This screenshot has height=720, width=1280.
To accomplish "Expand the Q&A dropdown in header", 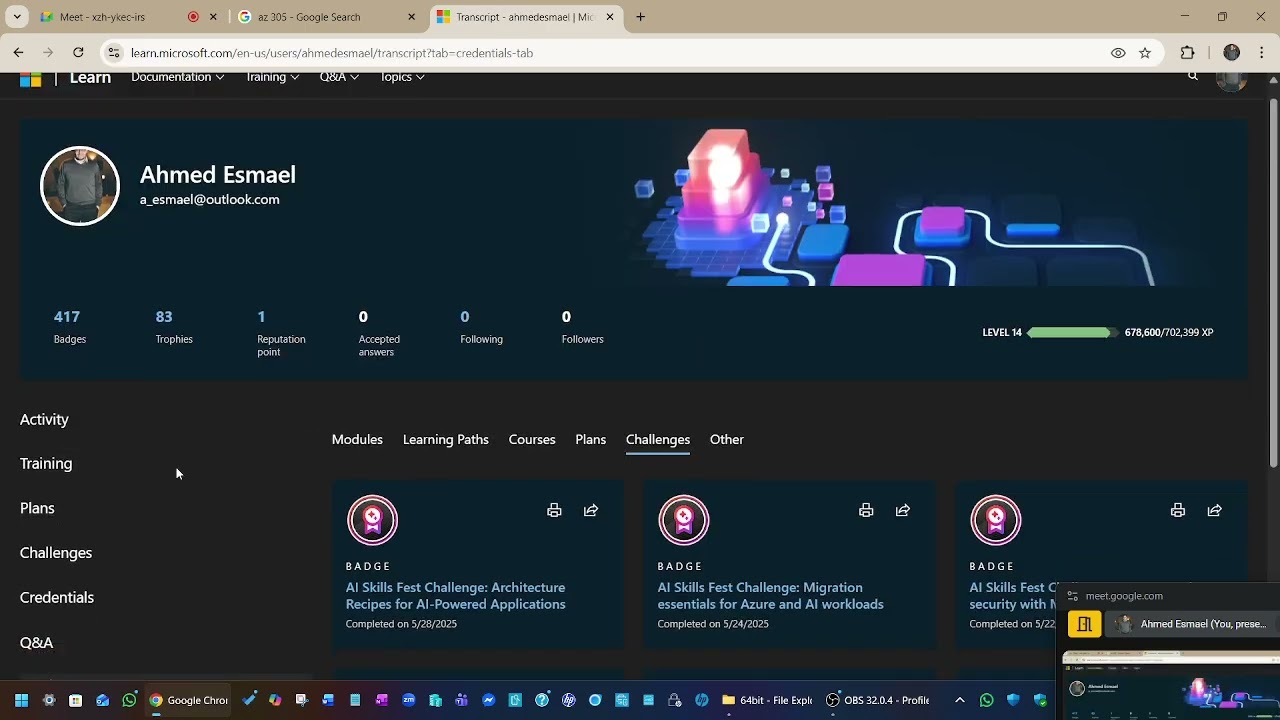I will [x=339, y=77].
